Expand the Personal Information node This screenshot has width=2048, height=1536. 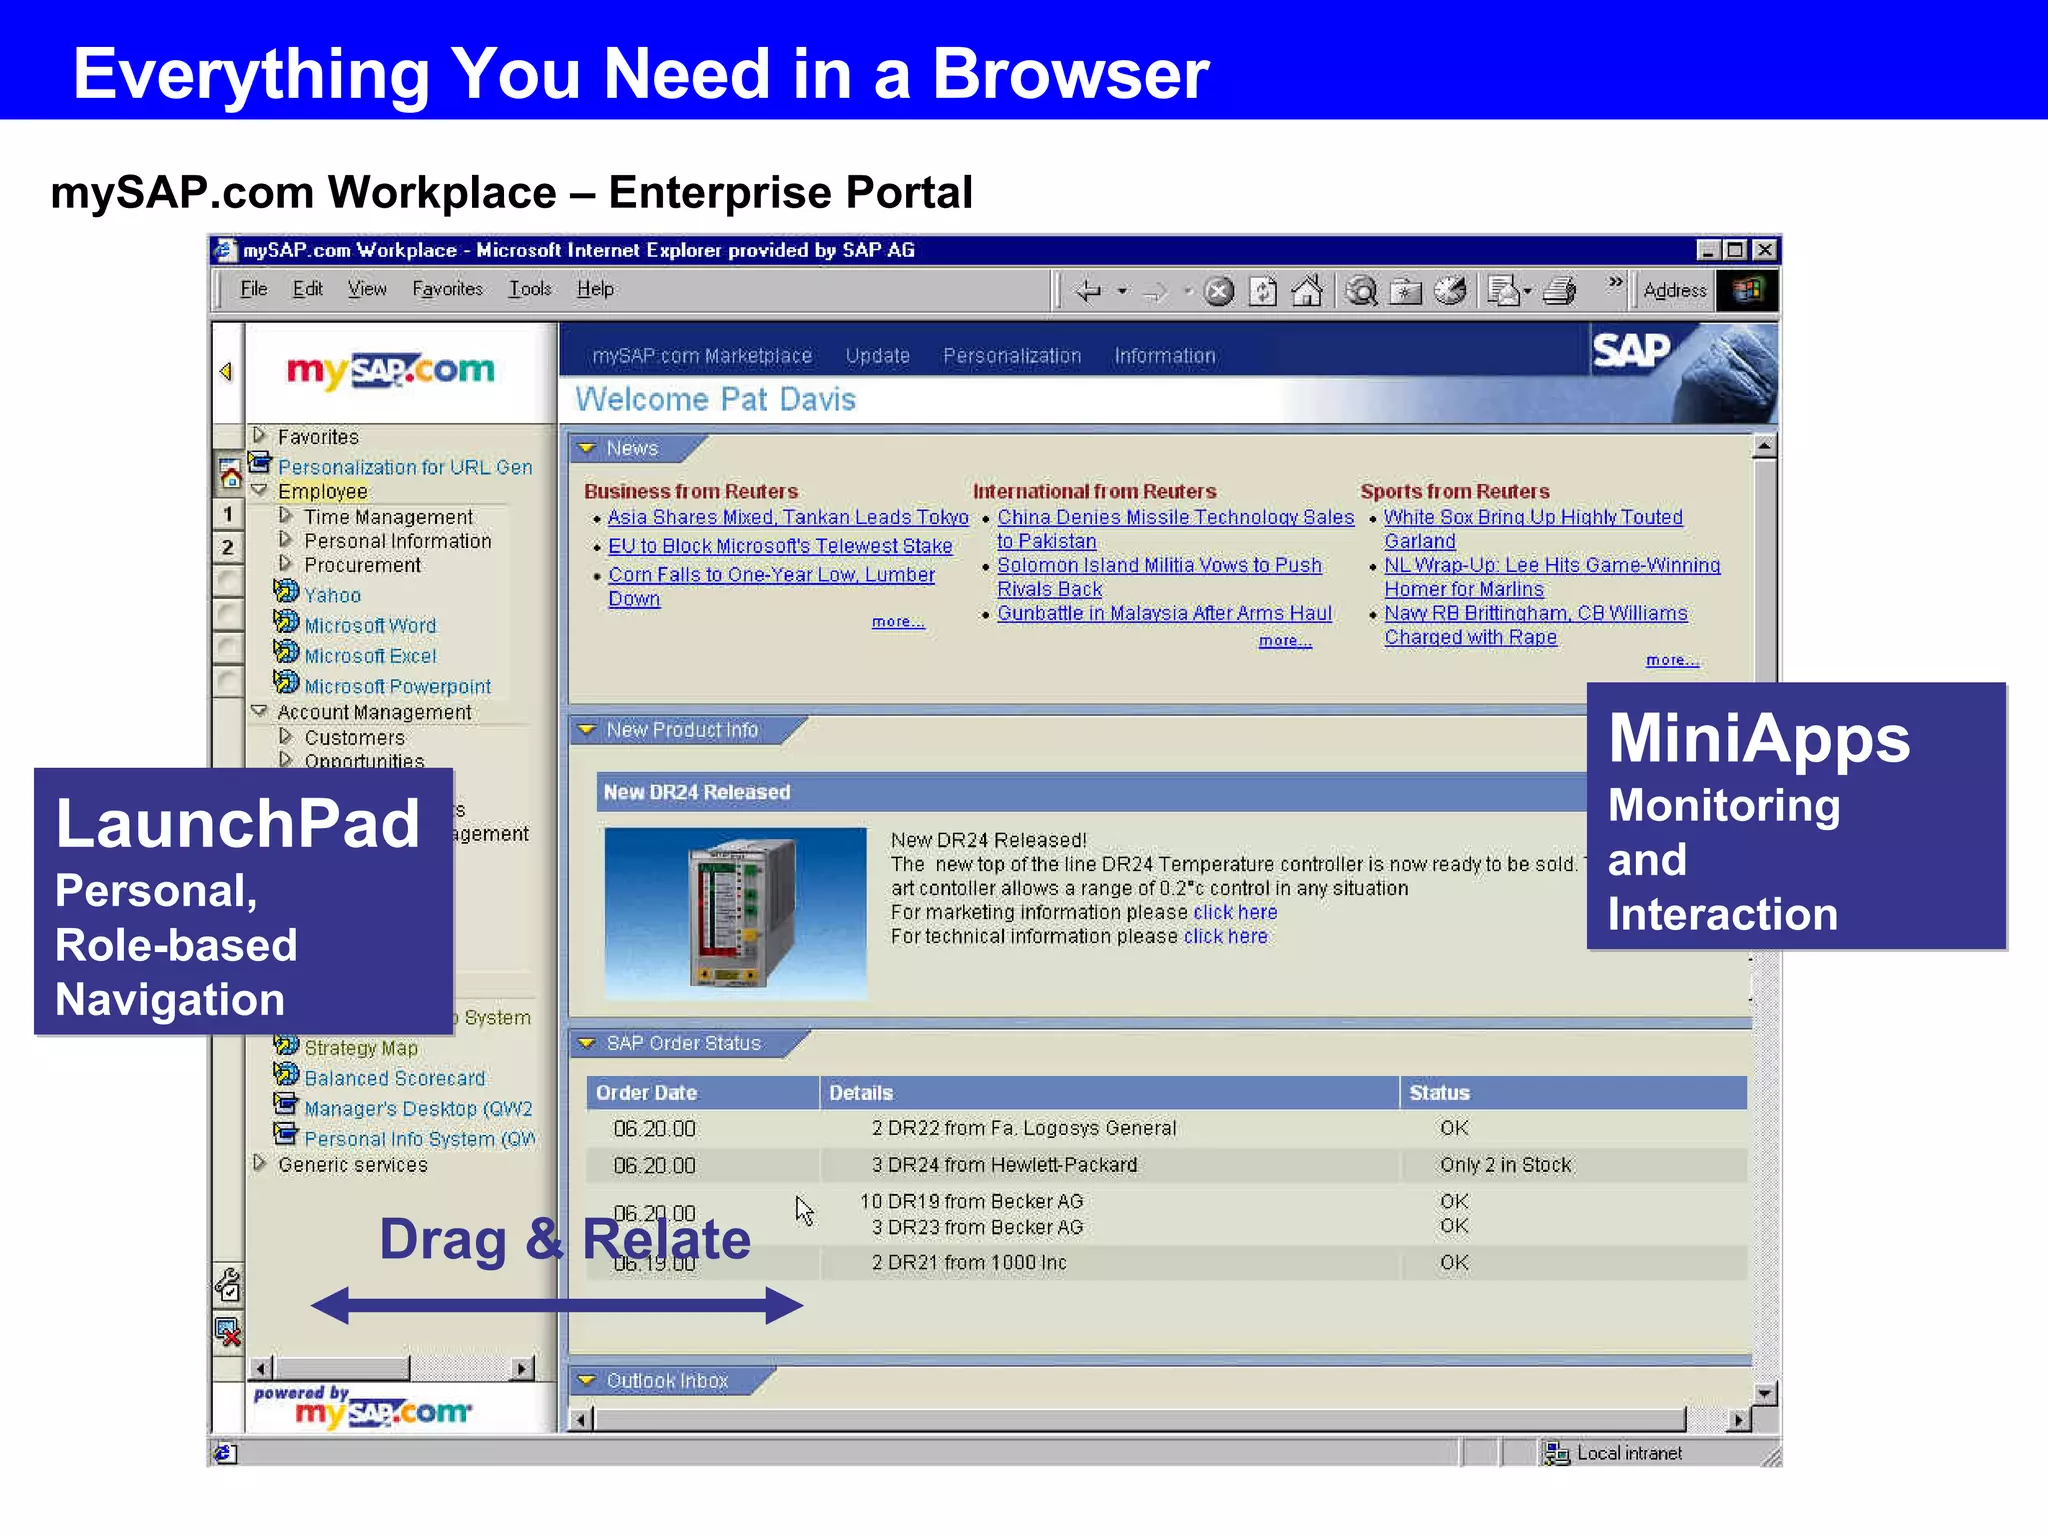coord(286,539)
